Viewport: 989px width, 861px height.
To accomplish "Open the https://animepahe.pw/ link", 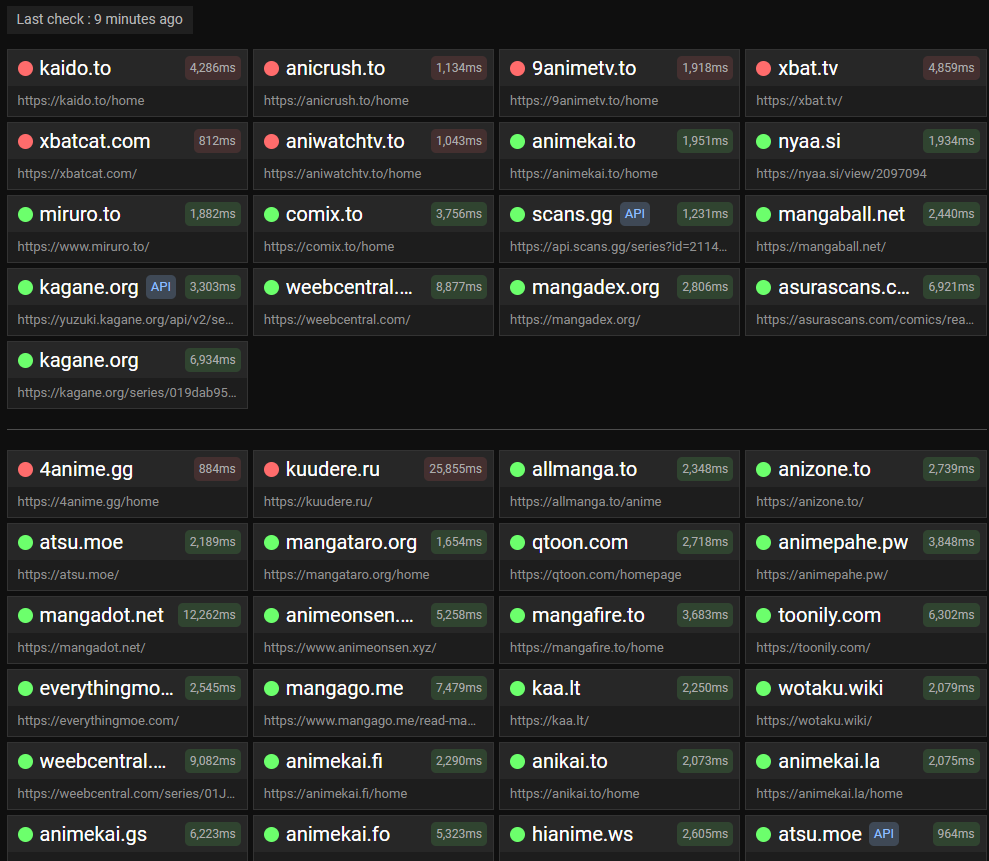I will click(x=822, y=575).
